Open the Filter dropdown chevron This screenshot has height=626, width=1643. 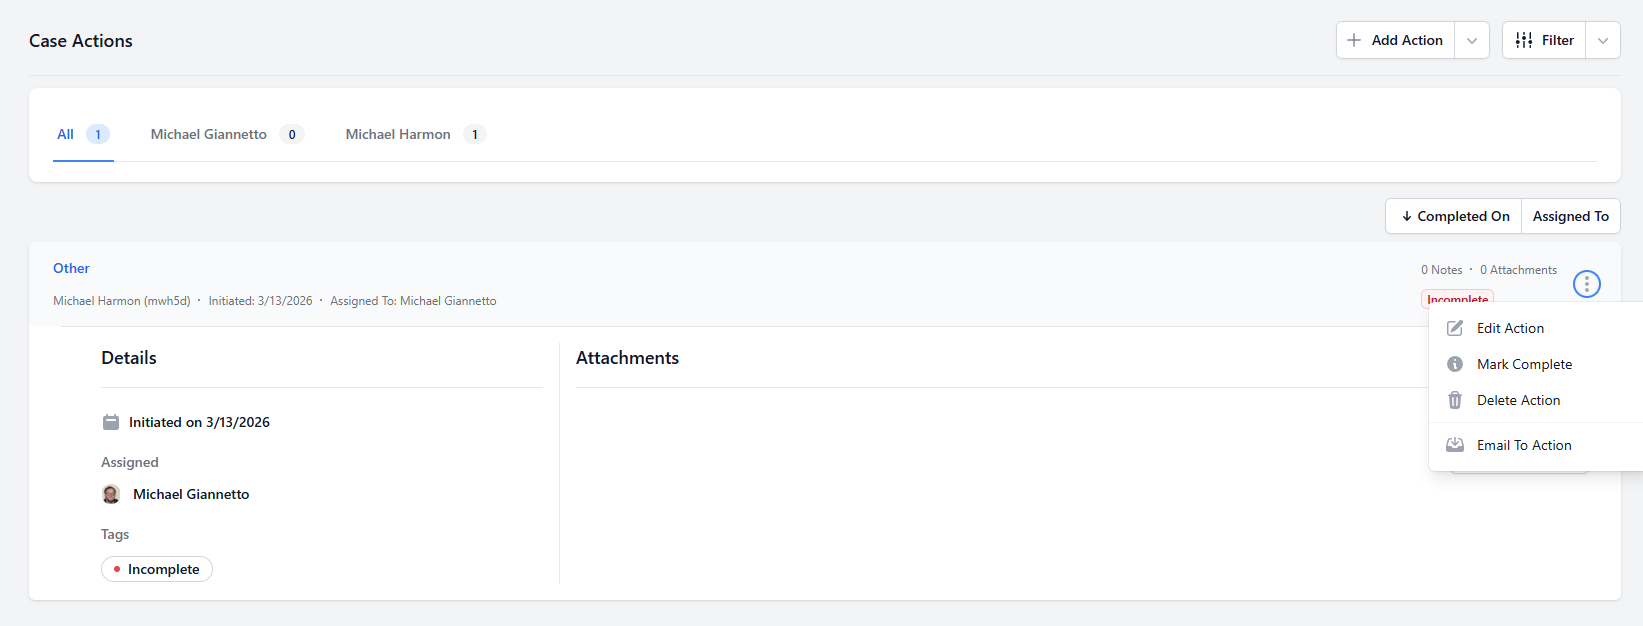[1603, 40]
